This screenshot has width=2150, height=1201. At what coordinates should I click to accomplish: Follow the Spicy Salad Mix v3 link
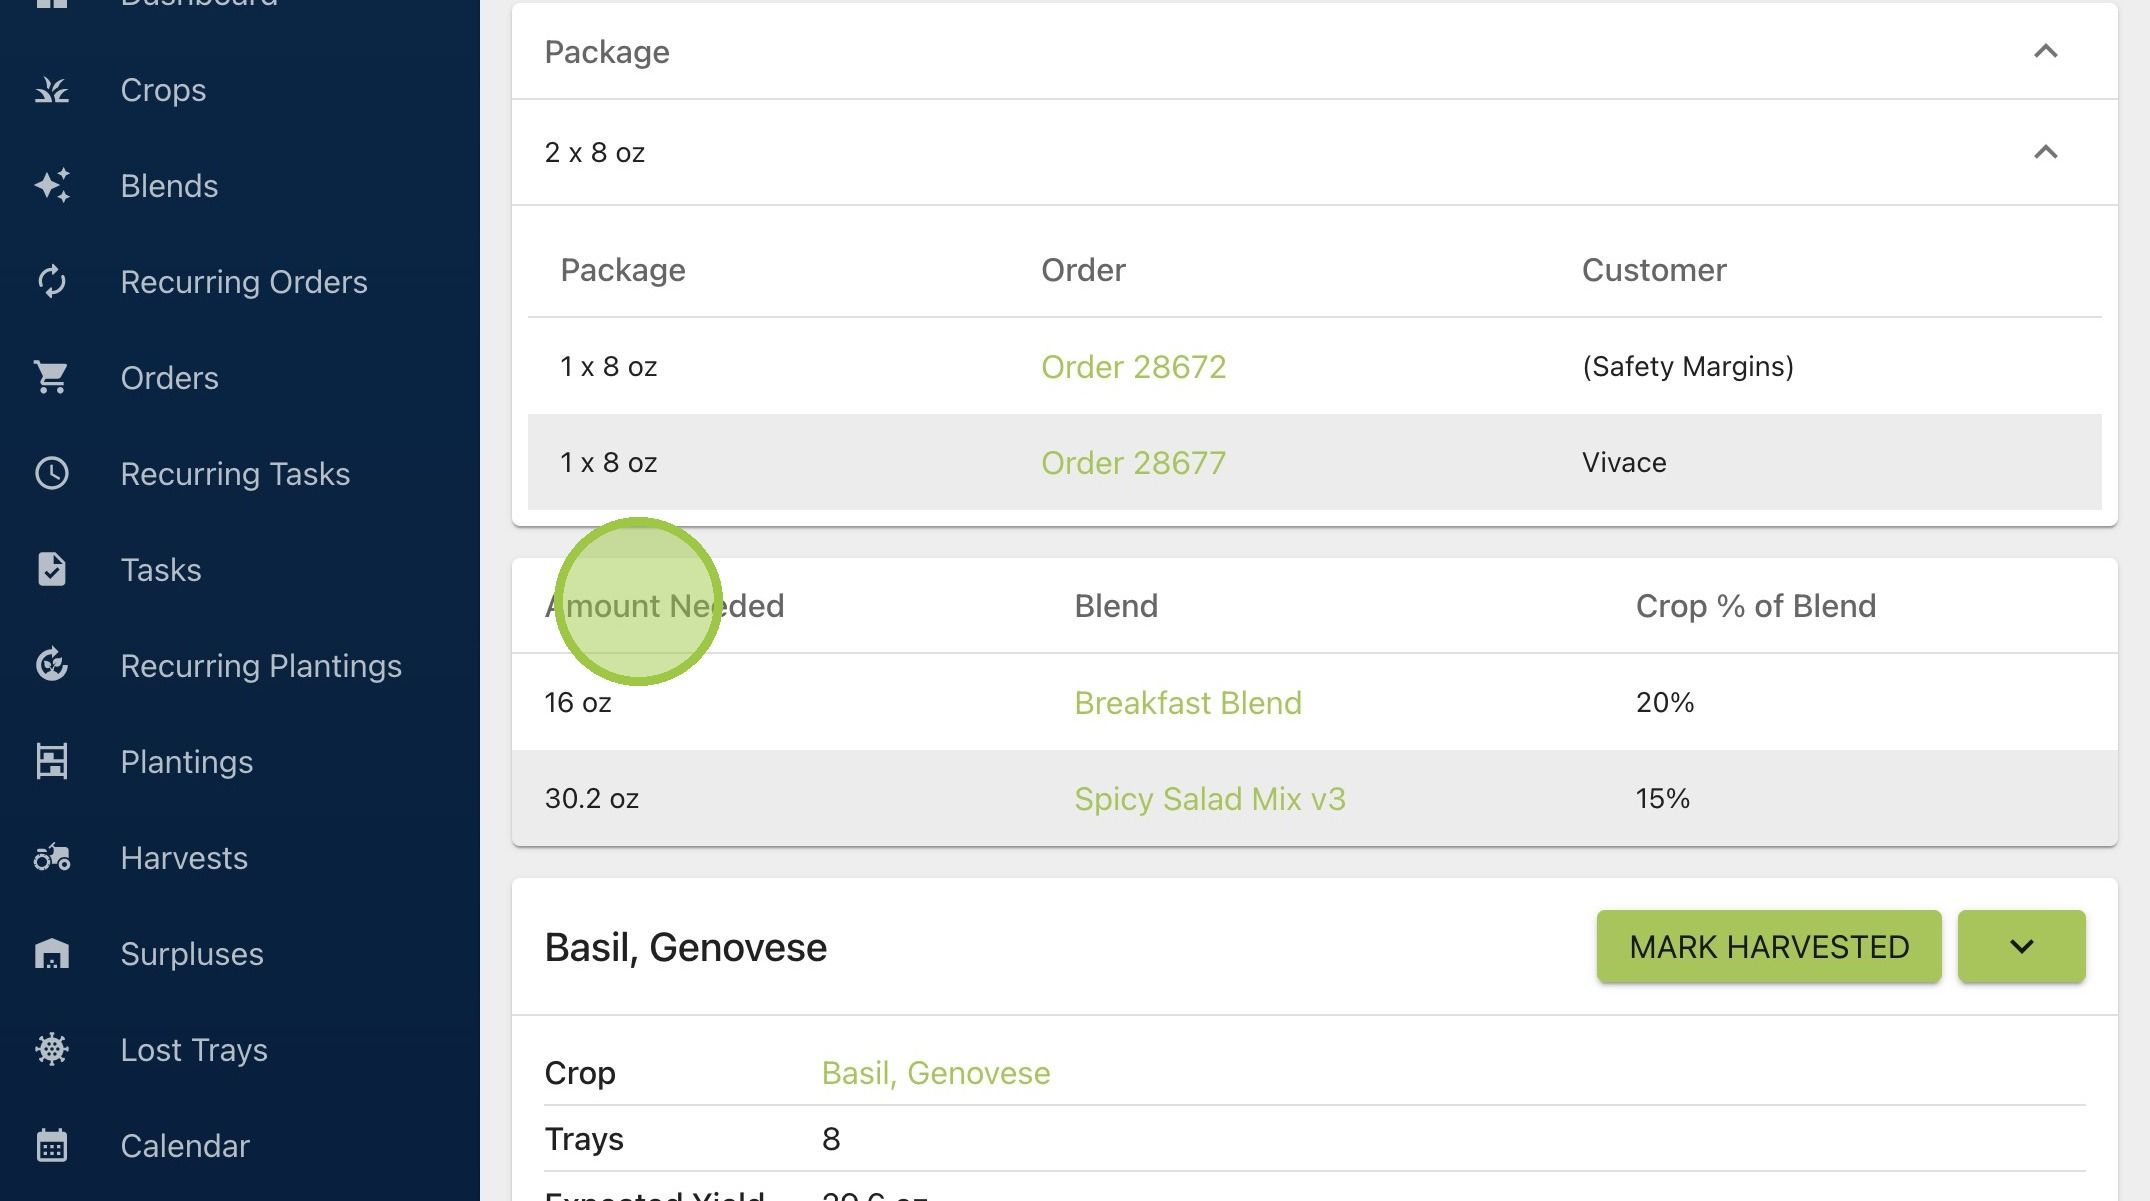tap(1210, 799)
